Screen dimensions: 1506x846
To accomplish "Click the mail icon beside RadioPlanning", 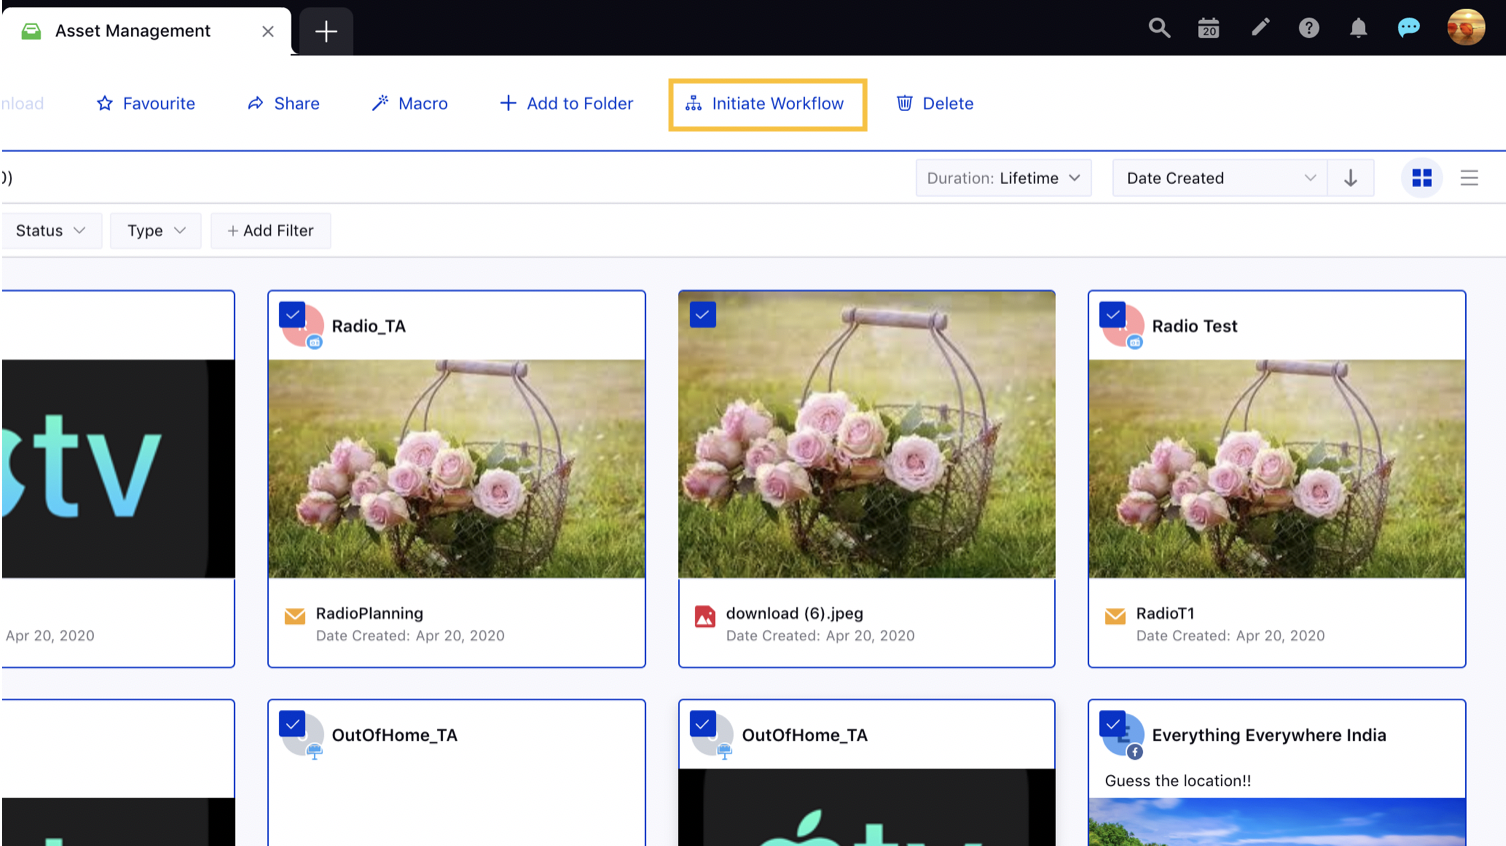I will point(295,616).
